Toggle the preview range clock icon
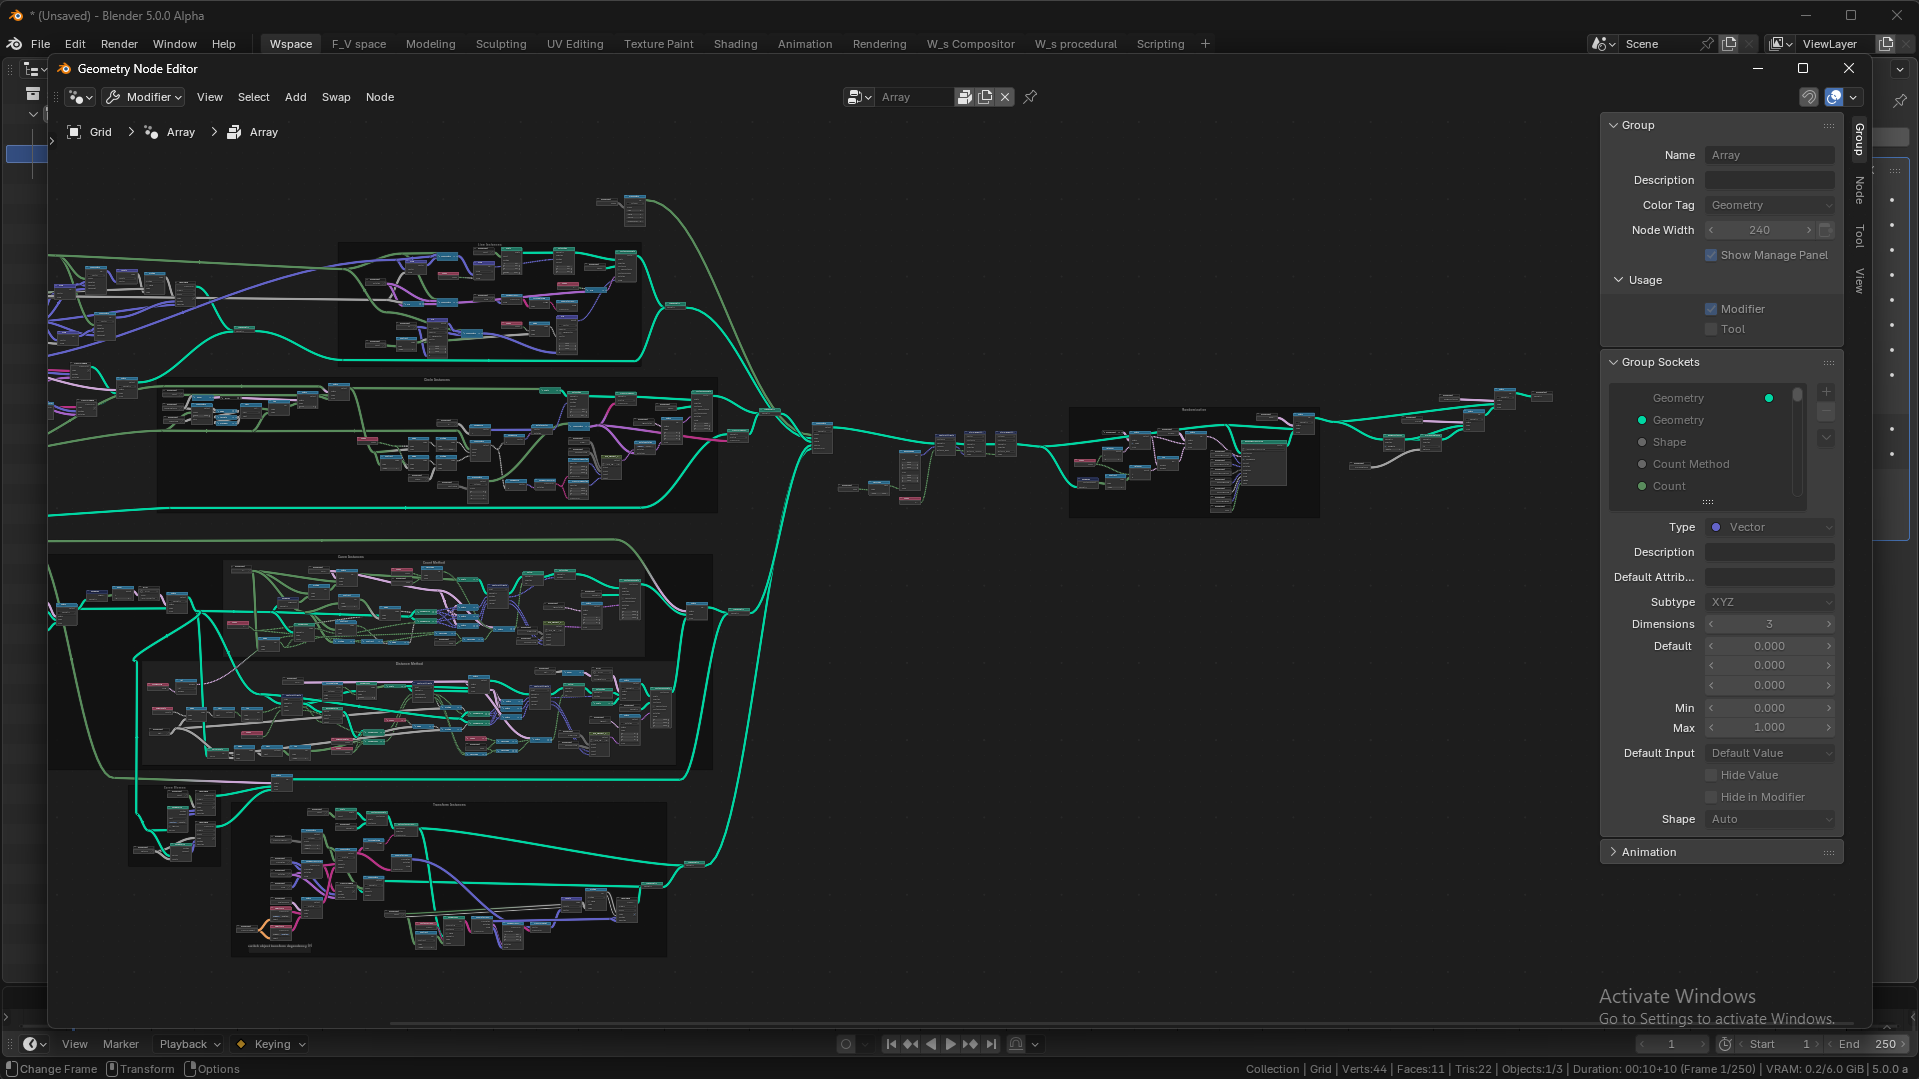The width and height of the screenshot is (1919, 1079). pyautogui.click(x=1725, y=1044)
